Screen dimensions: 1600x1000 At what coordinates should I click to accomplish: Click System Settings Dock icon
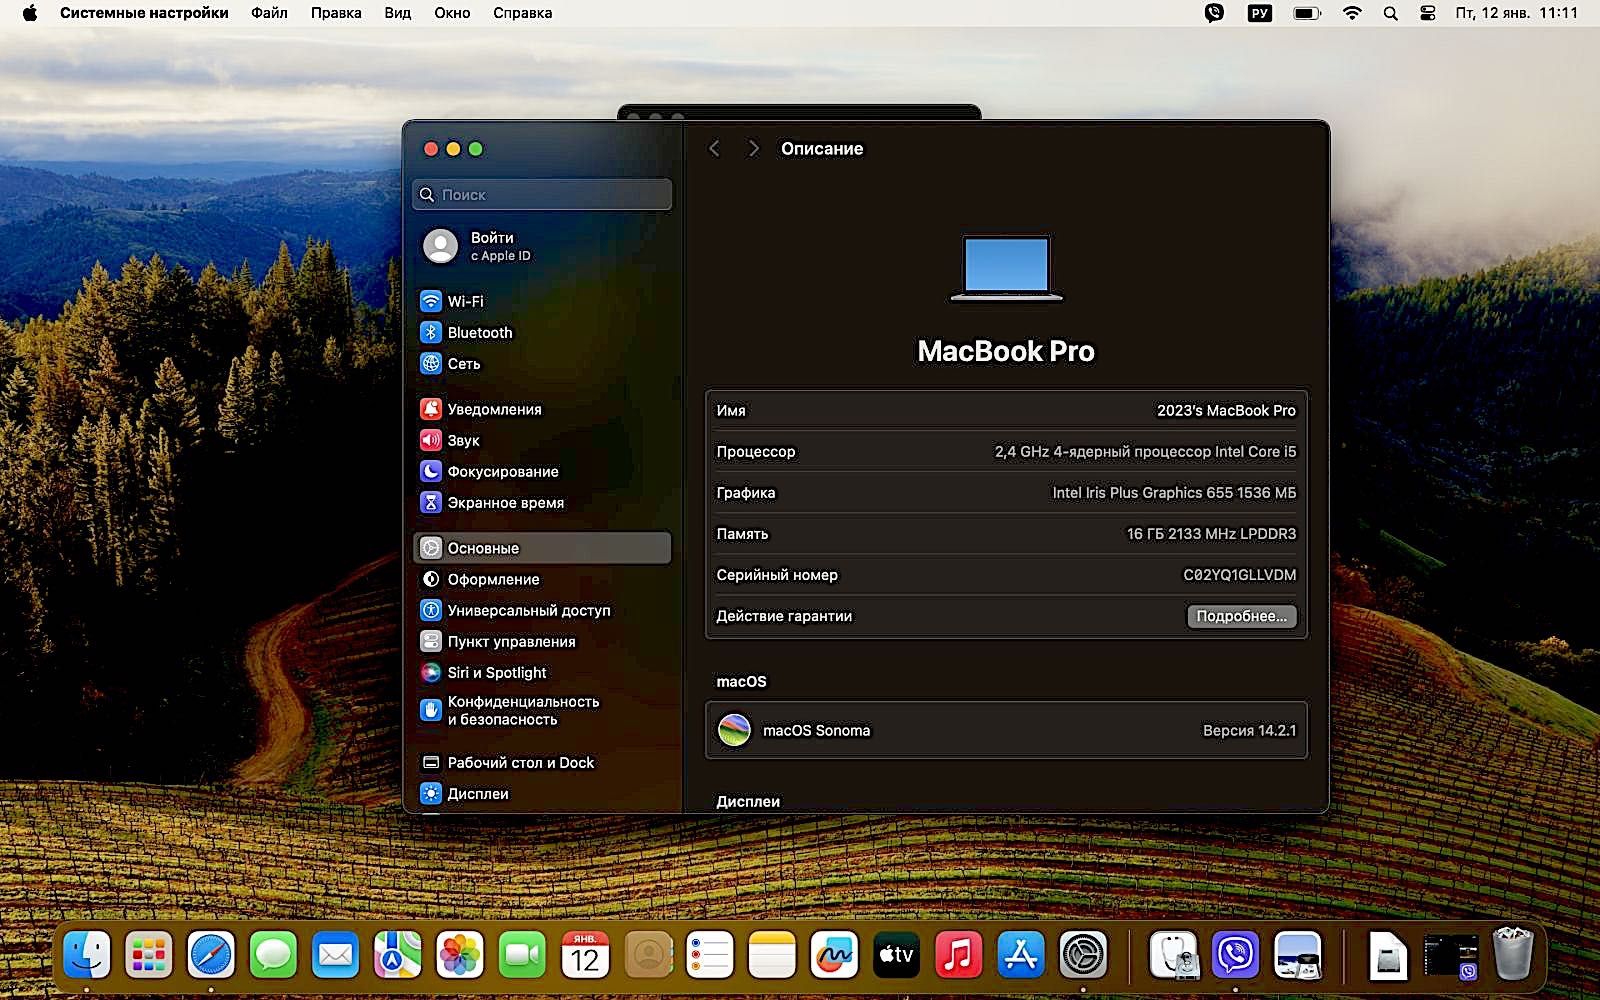pyautogui.click(x=1083, y=956)
